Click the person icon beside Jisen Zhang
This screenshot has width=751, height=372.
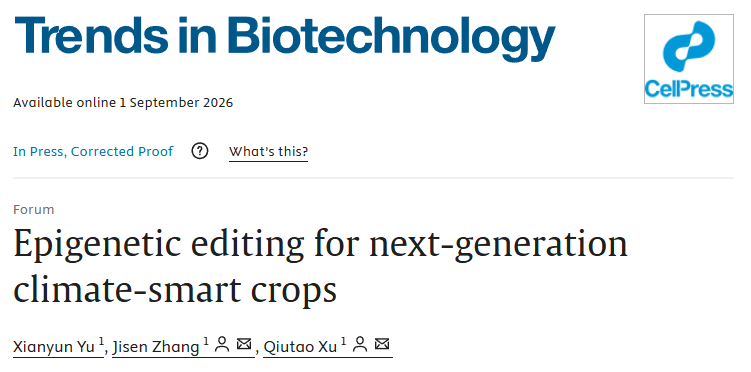[222, 344]
